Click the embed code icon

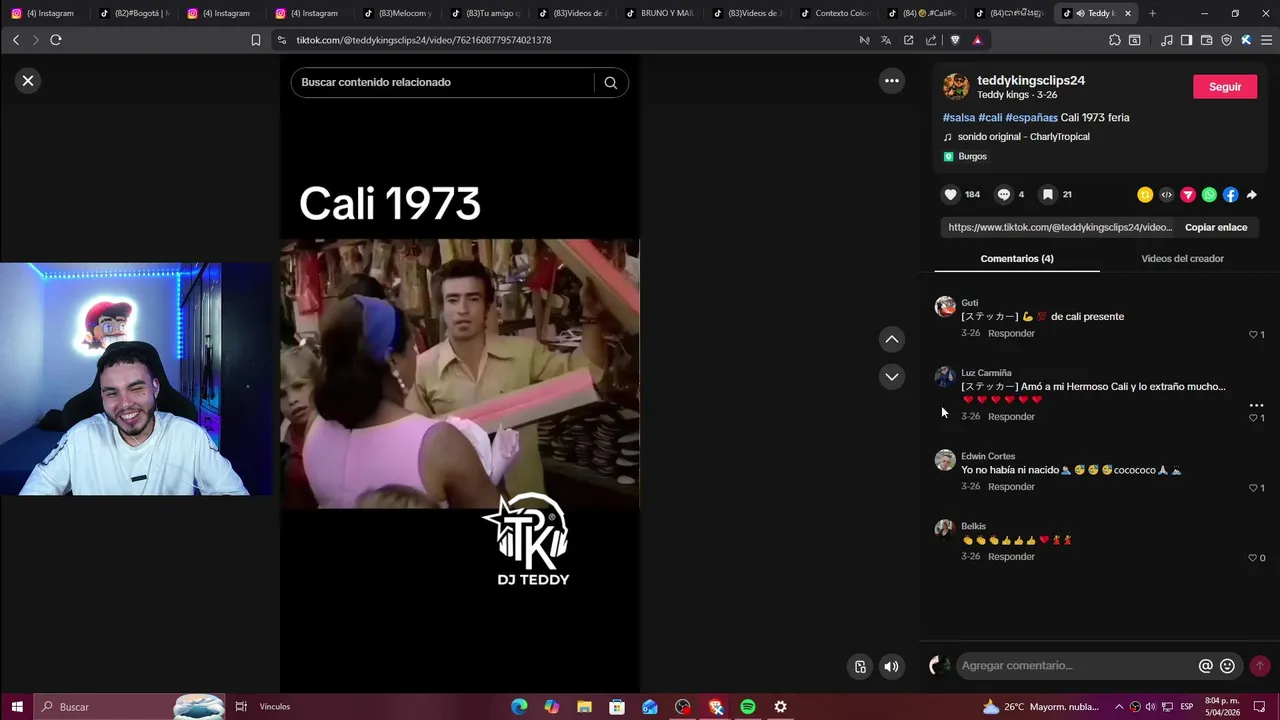(1166, 195)
